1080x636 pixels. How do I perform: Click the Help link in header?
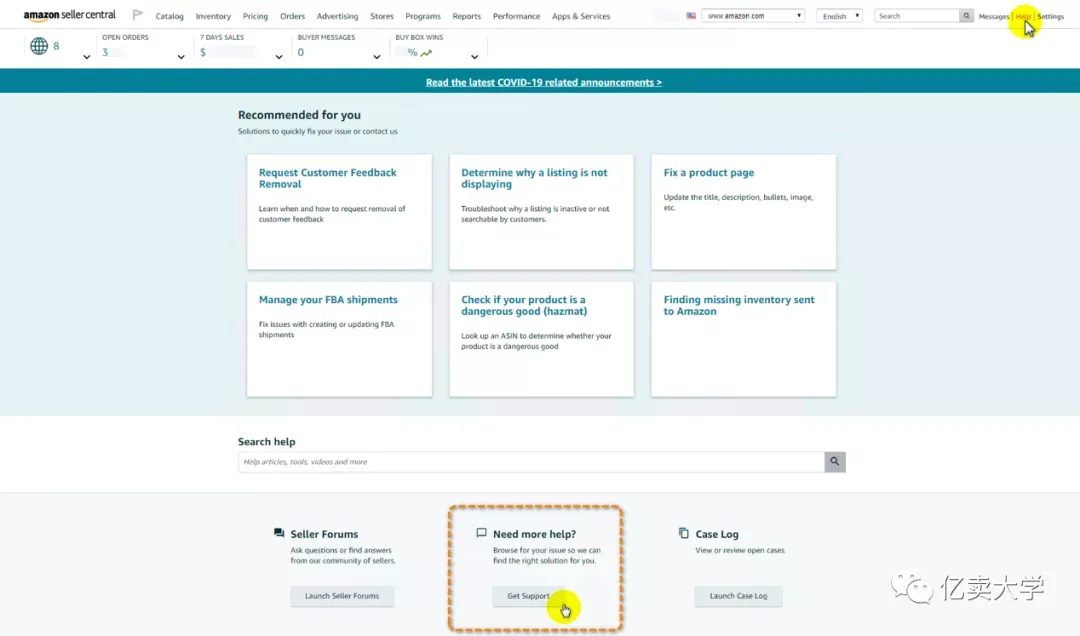[1023, 16]
